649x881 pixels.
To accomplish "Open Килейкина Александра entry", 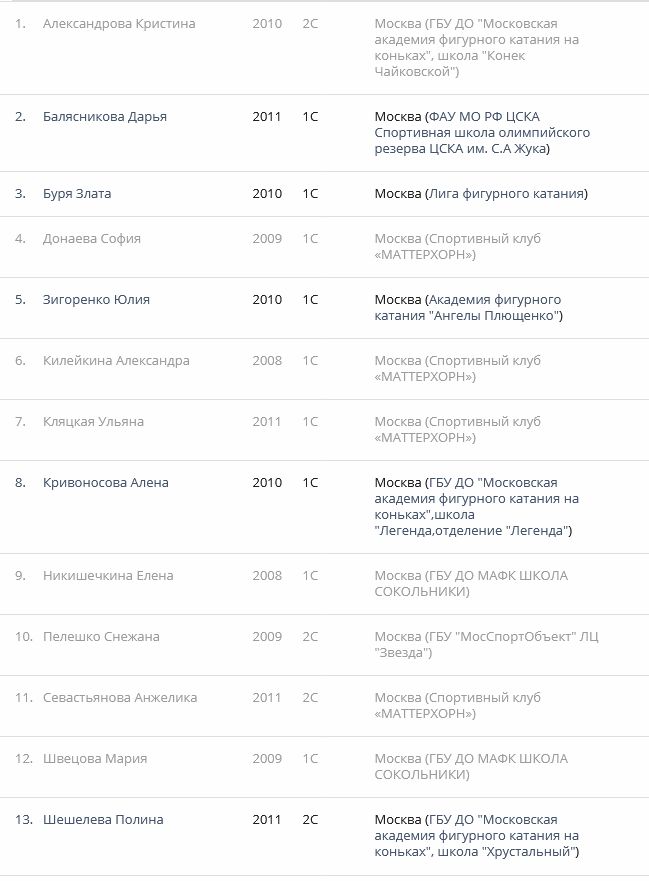I will click(116, 361).
